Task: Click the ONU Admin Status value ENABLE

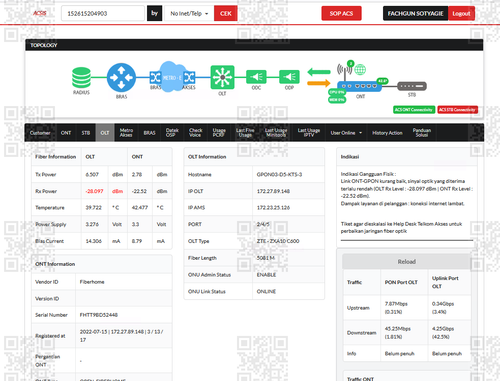Action: pyautogui.click(x=266, y=275)
